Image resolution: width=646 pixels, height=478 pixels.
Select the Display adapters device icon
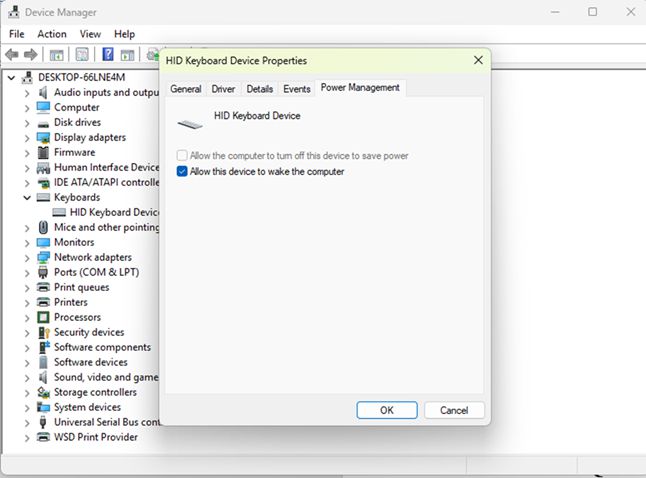tap(44, 137)
